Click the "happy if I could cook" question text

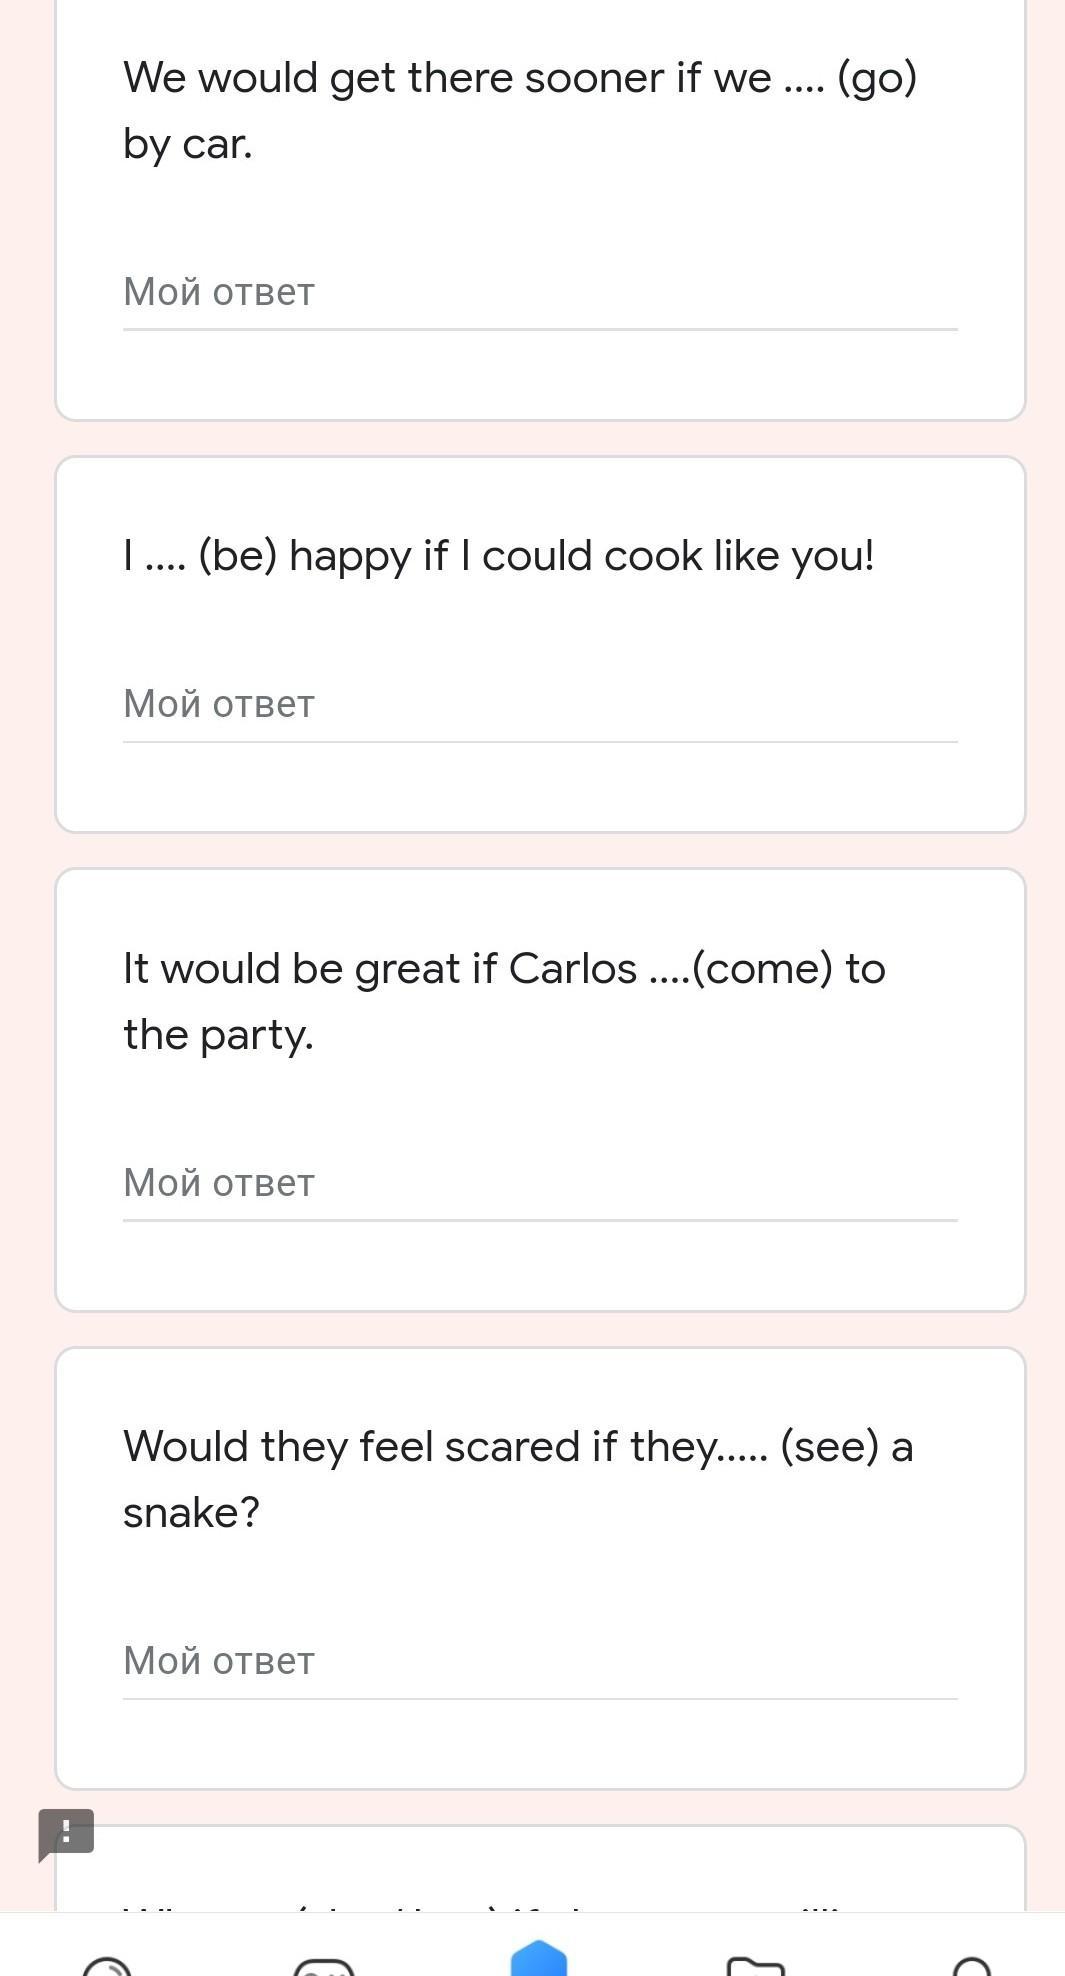tap(499, 556)
